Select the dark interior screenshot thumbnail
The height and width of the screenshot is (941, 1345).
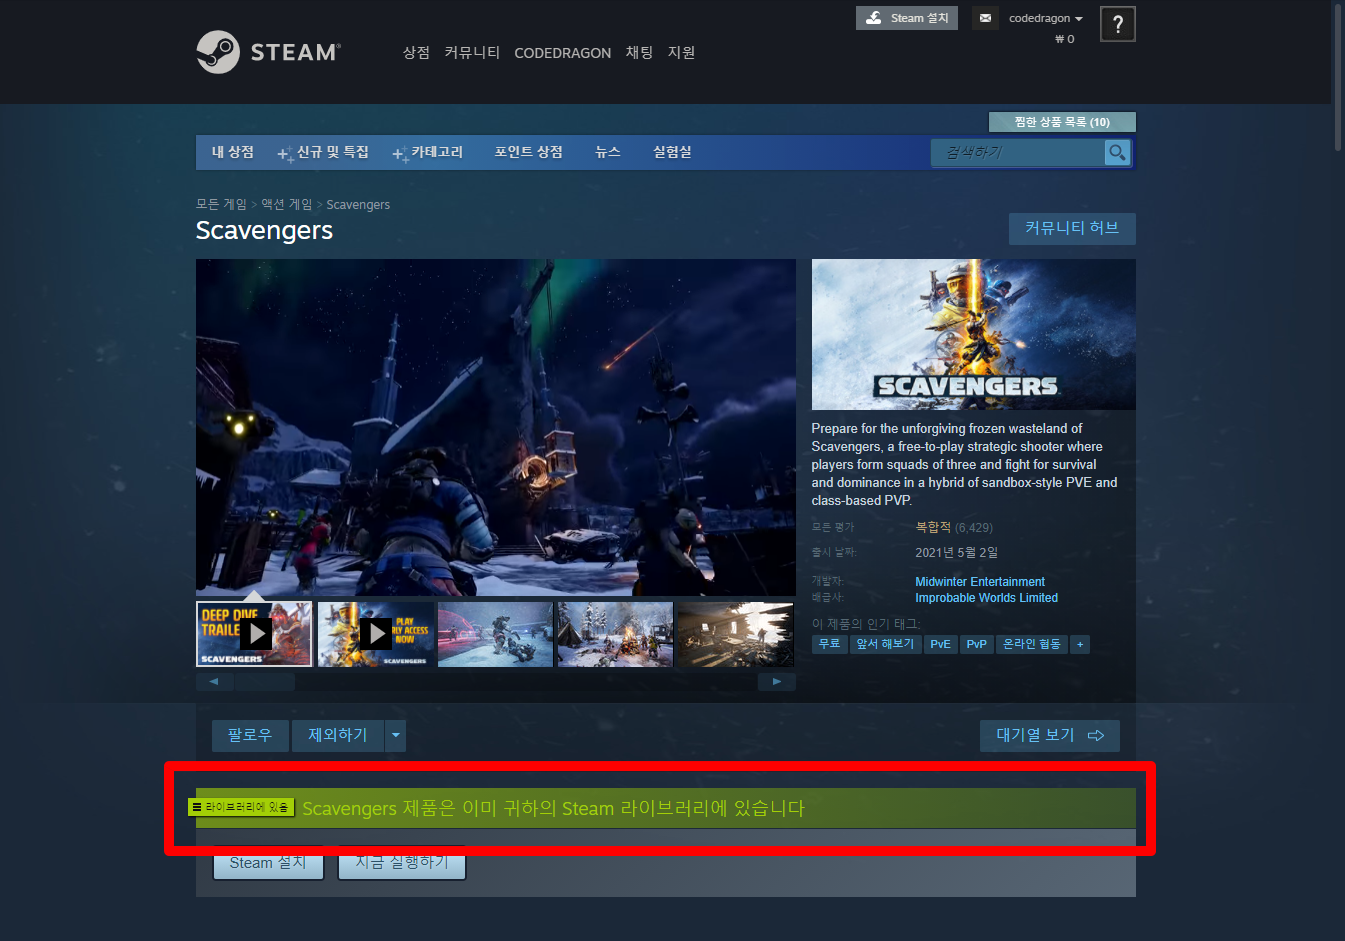(735, 634)
